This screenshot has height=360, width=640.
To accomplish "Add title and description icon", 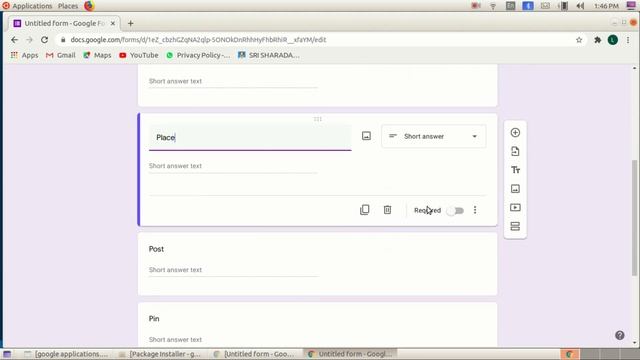I will [x=515, y=170].
